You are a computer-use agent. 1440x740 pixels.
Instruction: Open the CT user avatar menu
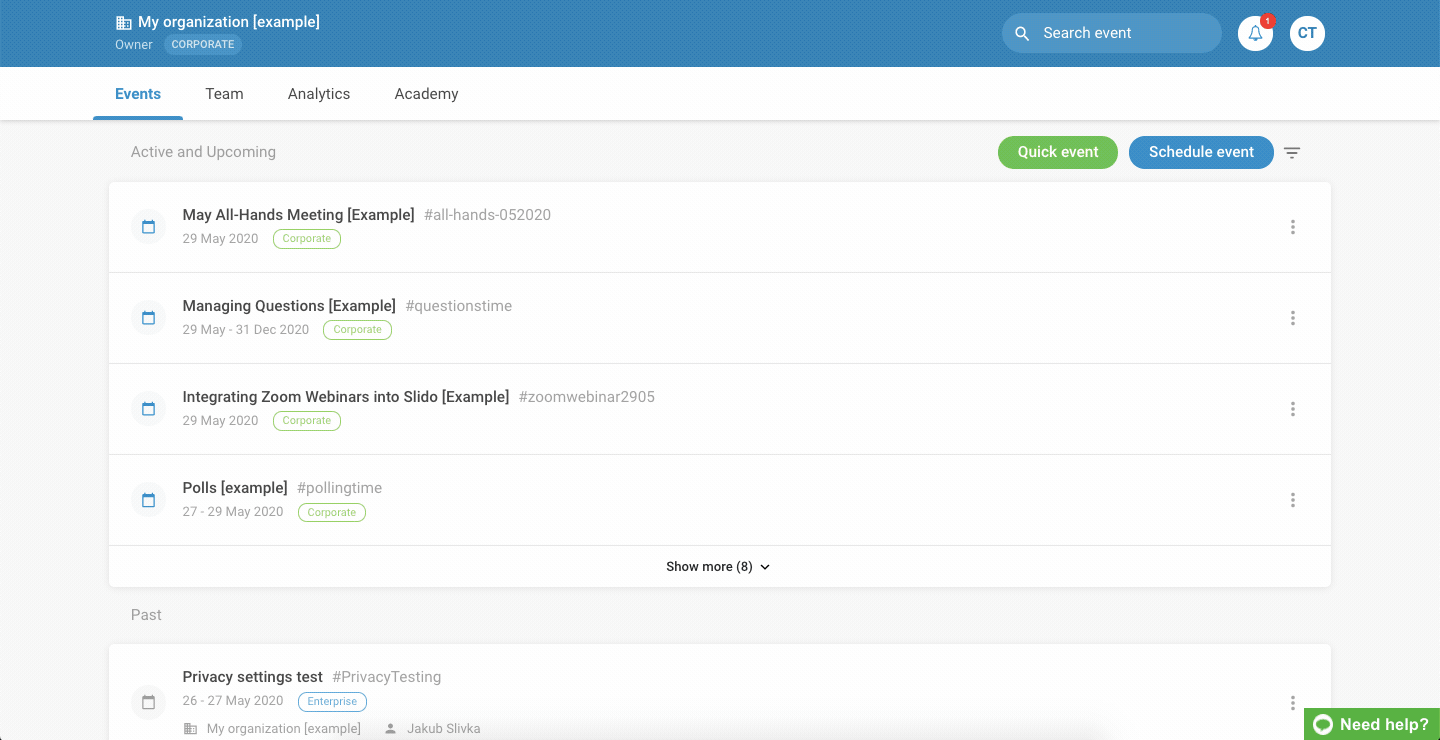[x=1307, y=33]
